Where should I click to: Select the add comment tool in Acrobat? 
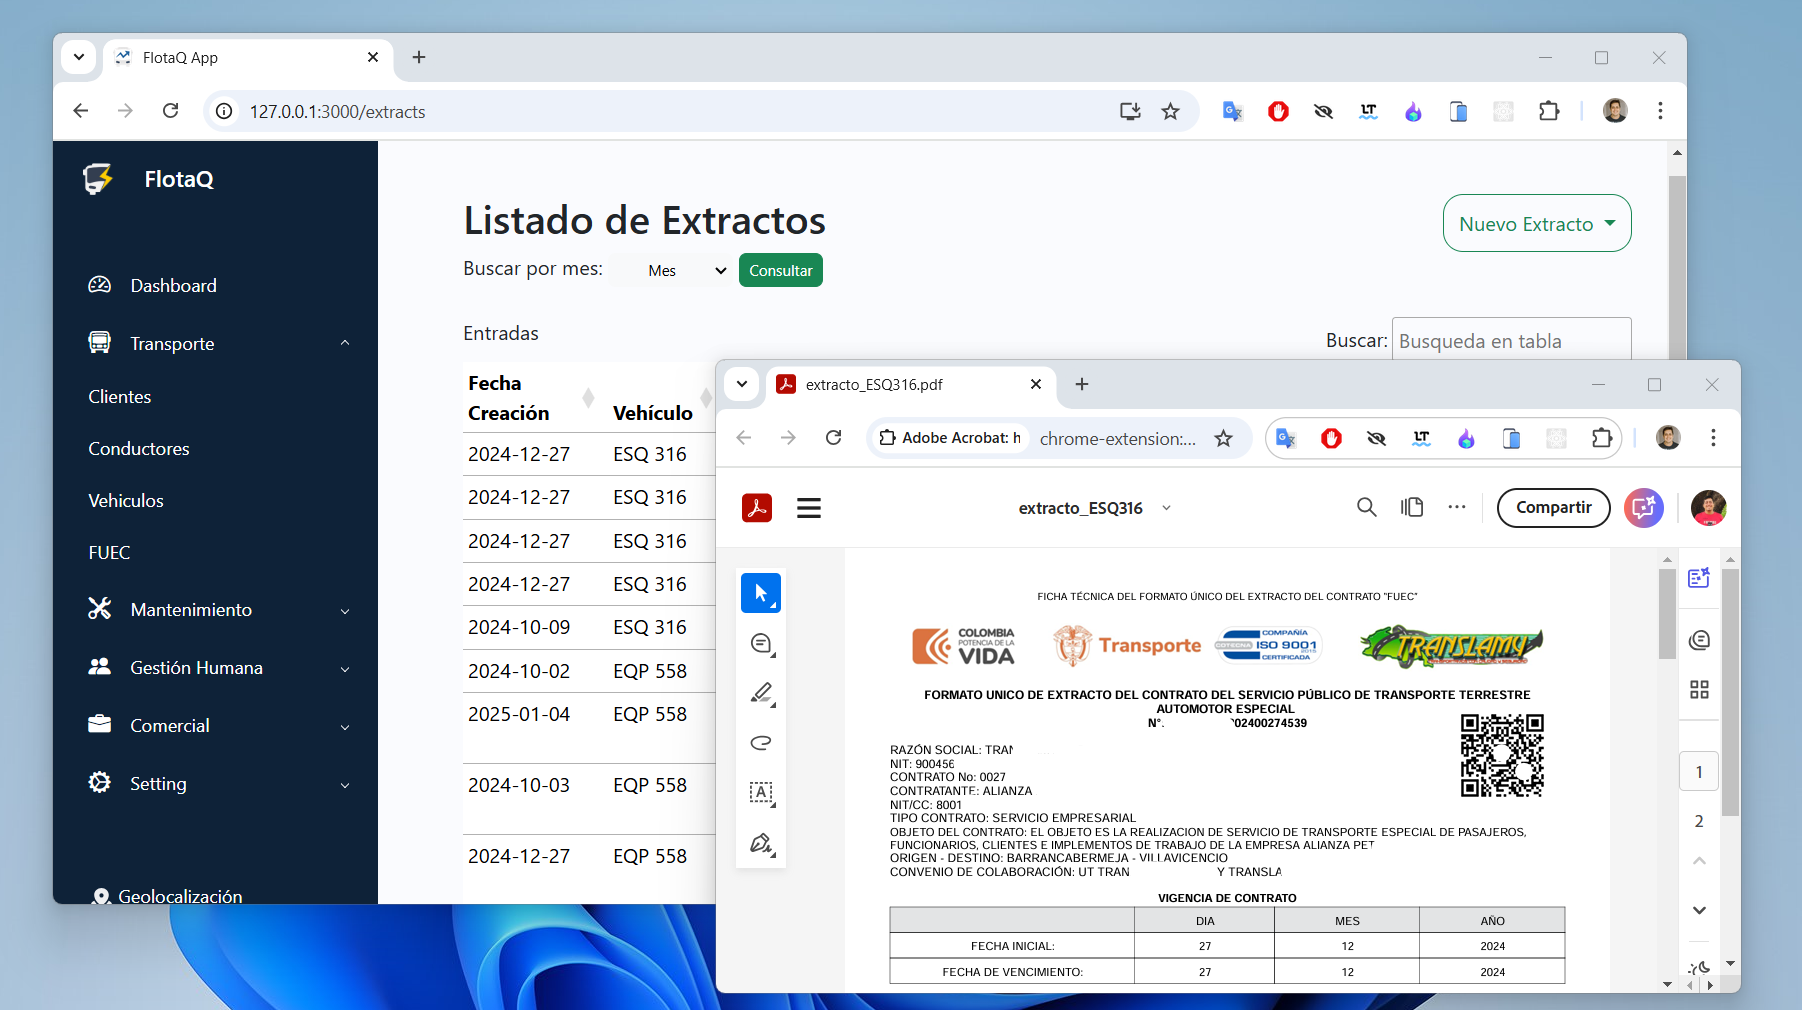[x=761, y=643]
